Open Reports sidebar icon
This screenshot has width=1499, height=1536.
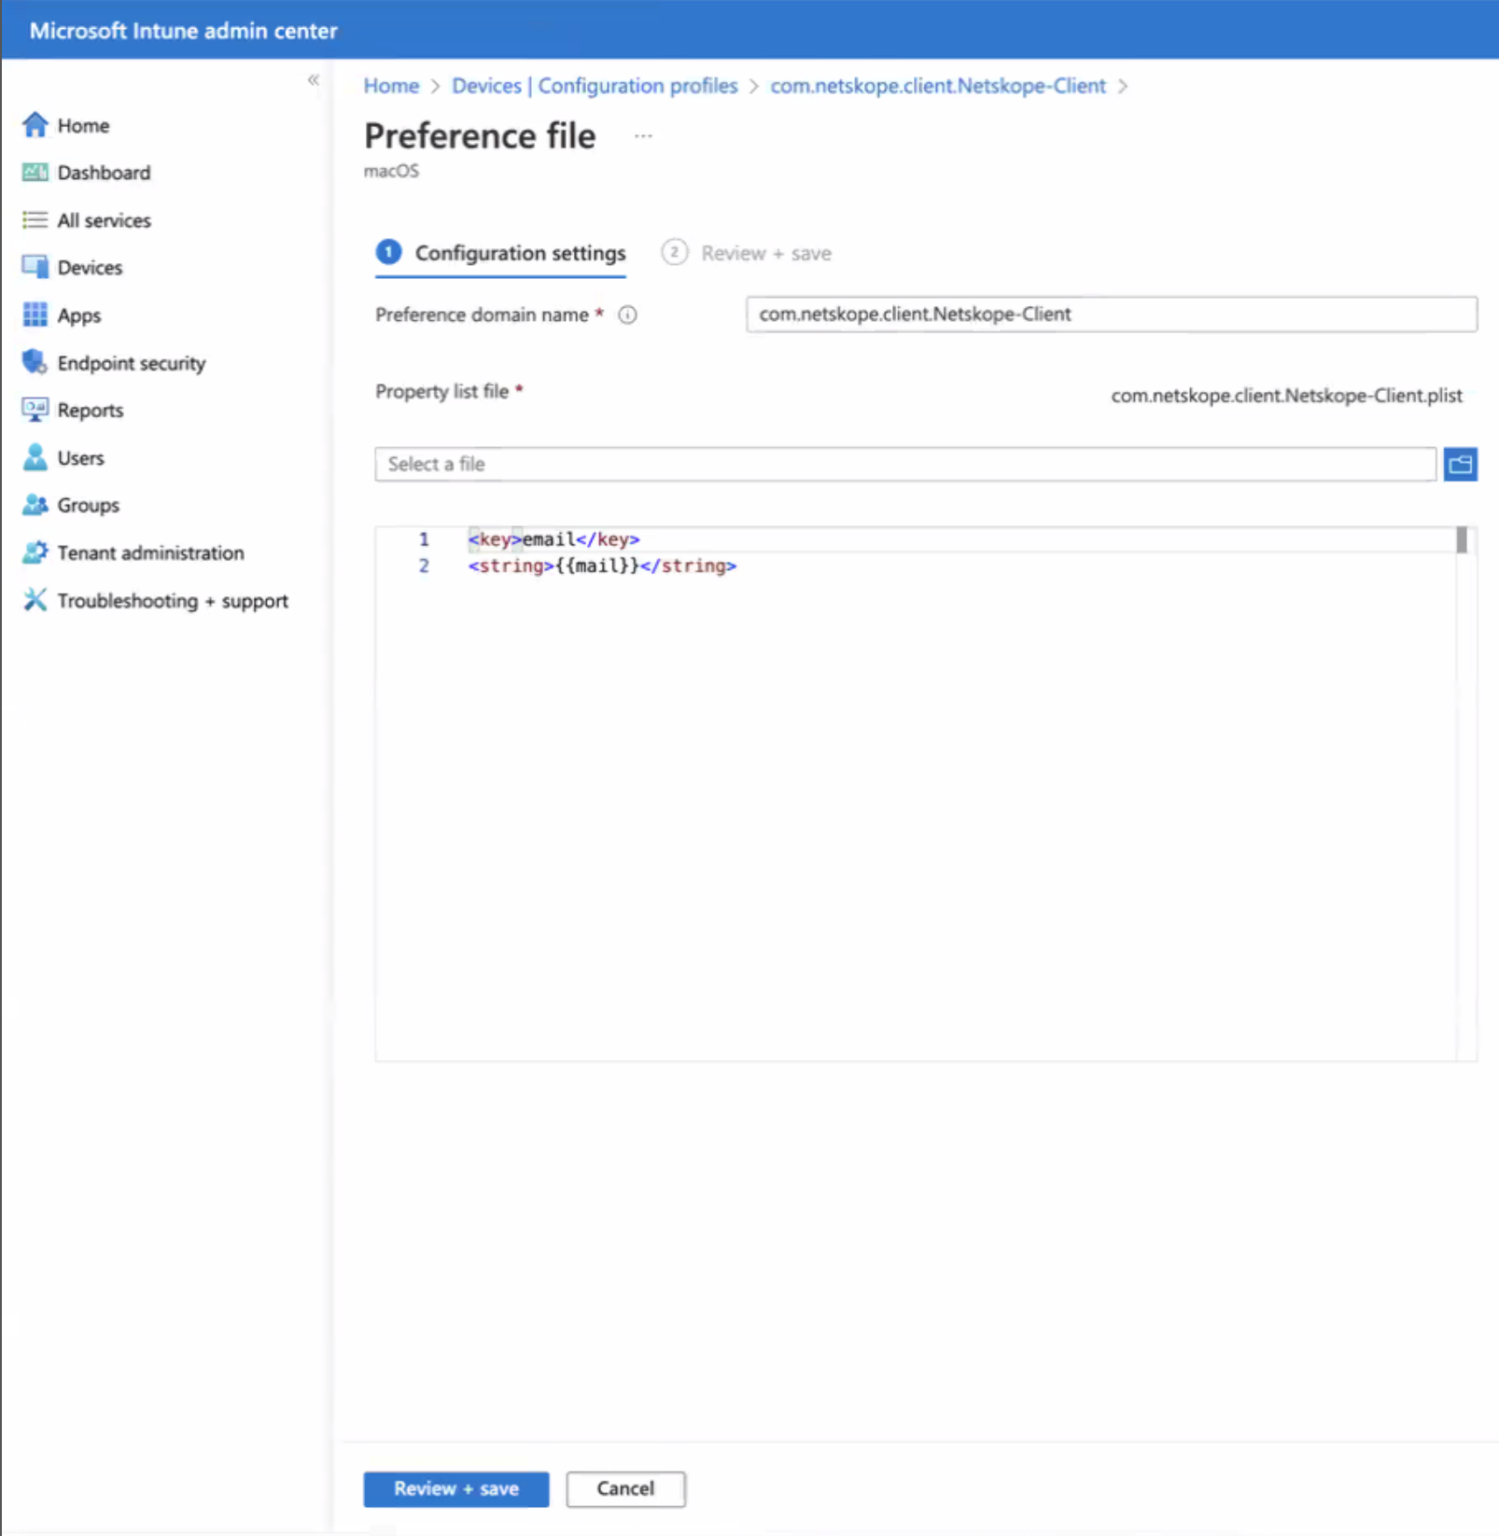(35, 410)
